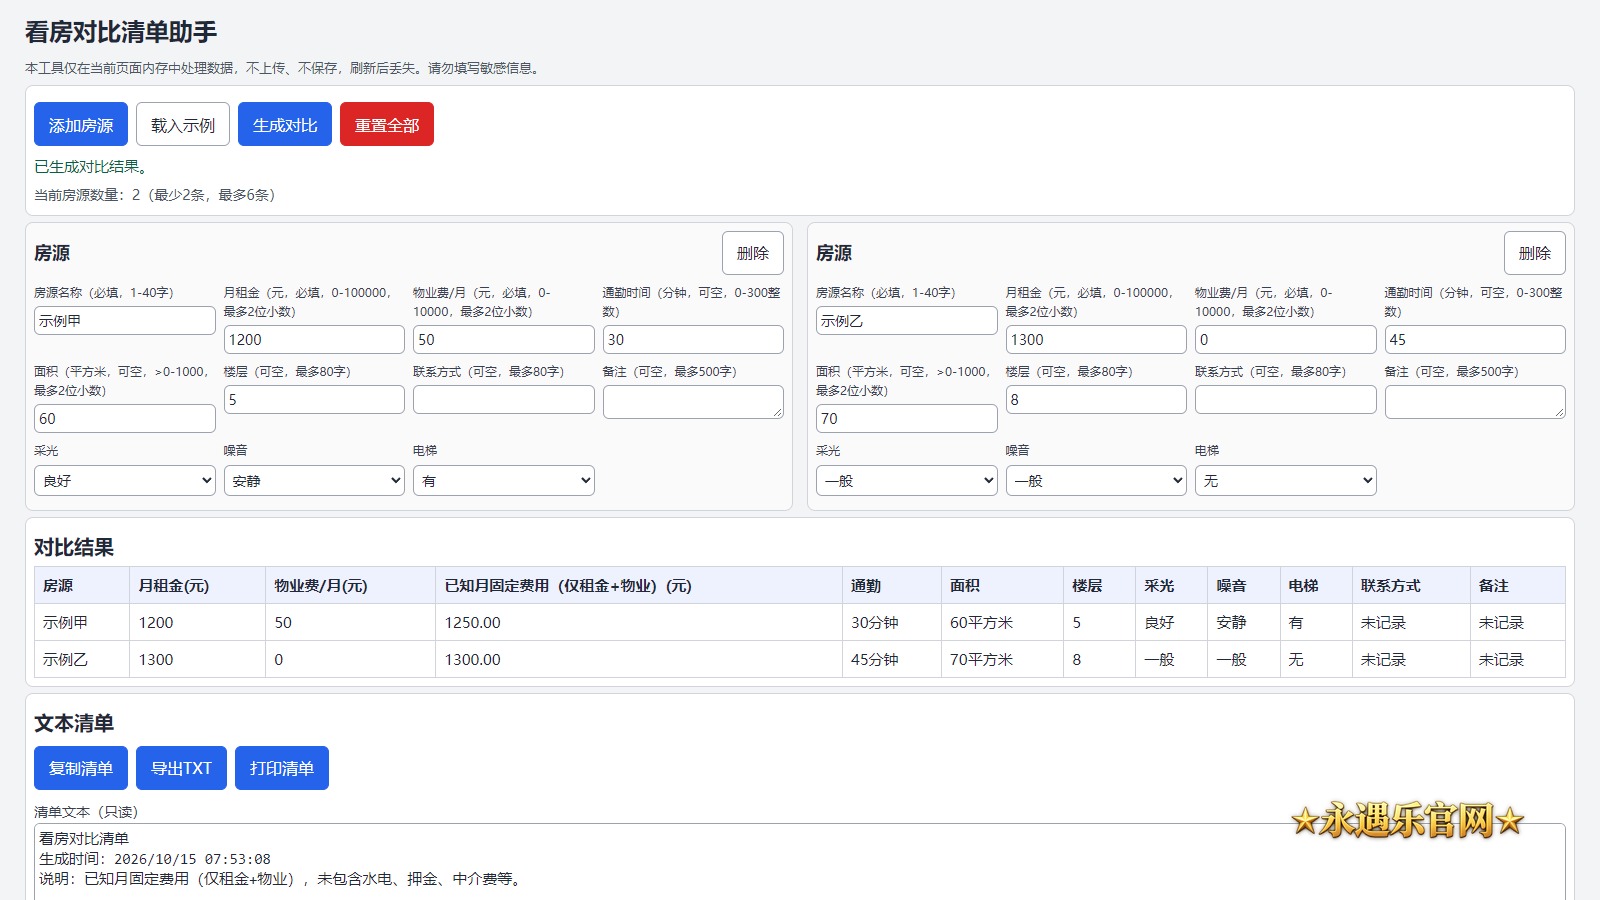Click the 生成对比 button
Viewport: 1600px width, 900px height.
point(285,124)
